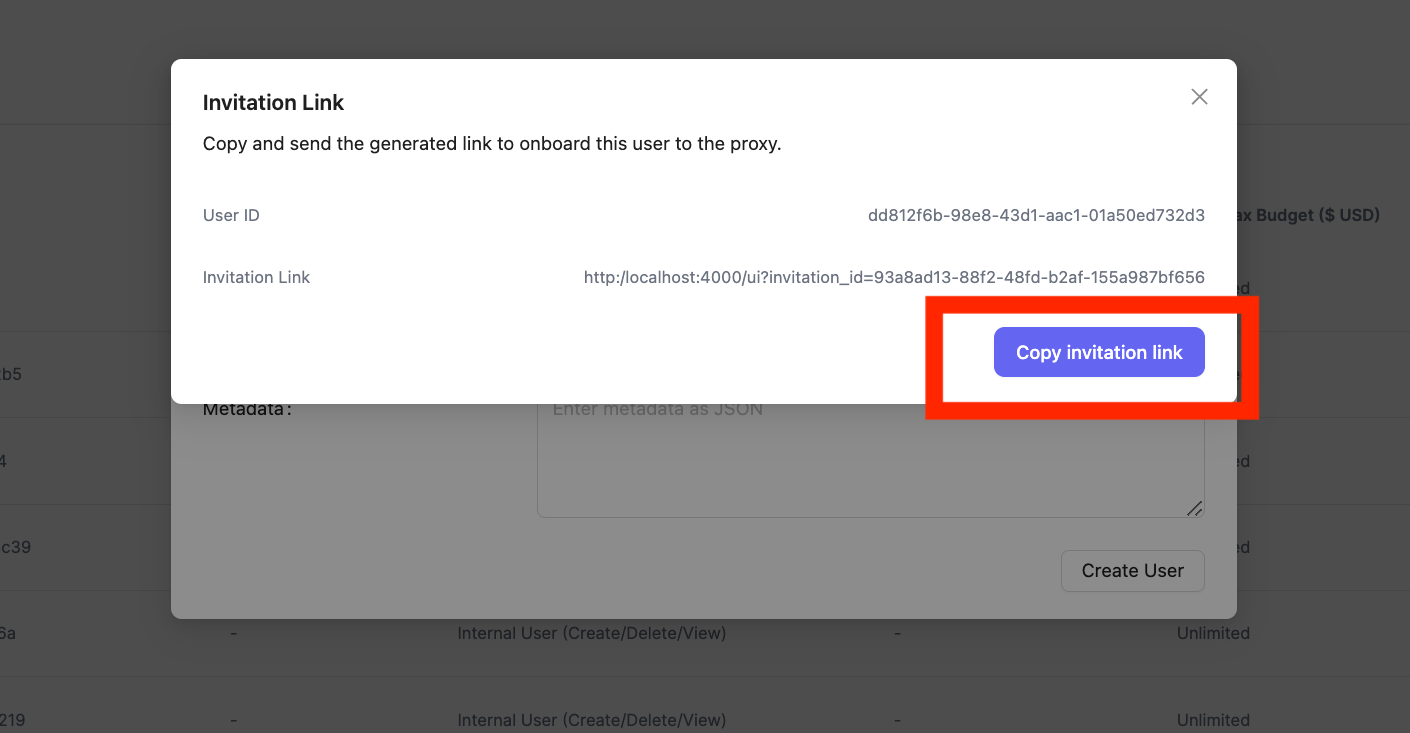Click Internal User role in row 219

pos(591,720)
